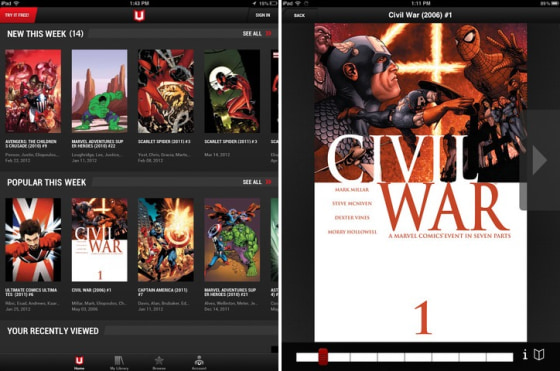Screen dimensions: 560x371
Task: Tap the 1:11 PM clock in right status bar
Action: click(x=420, y=3)
